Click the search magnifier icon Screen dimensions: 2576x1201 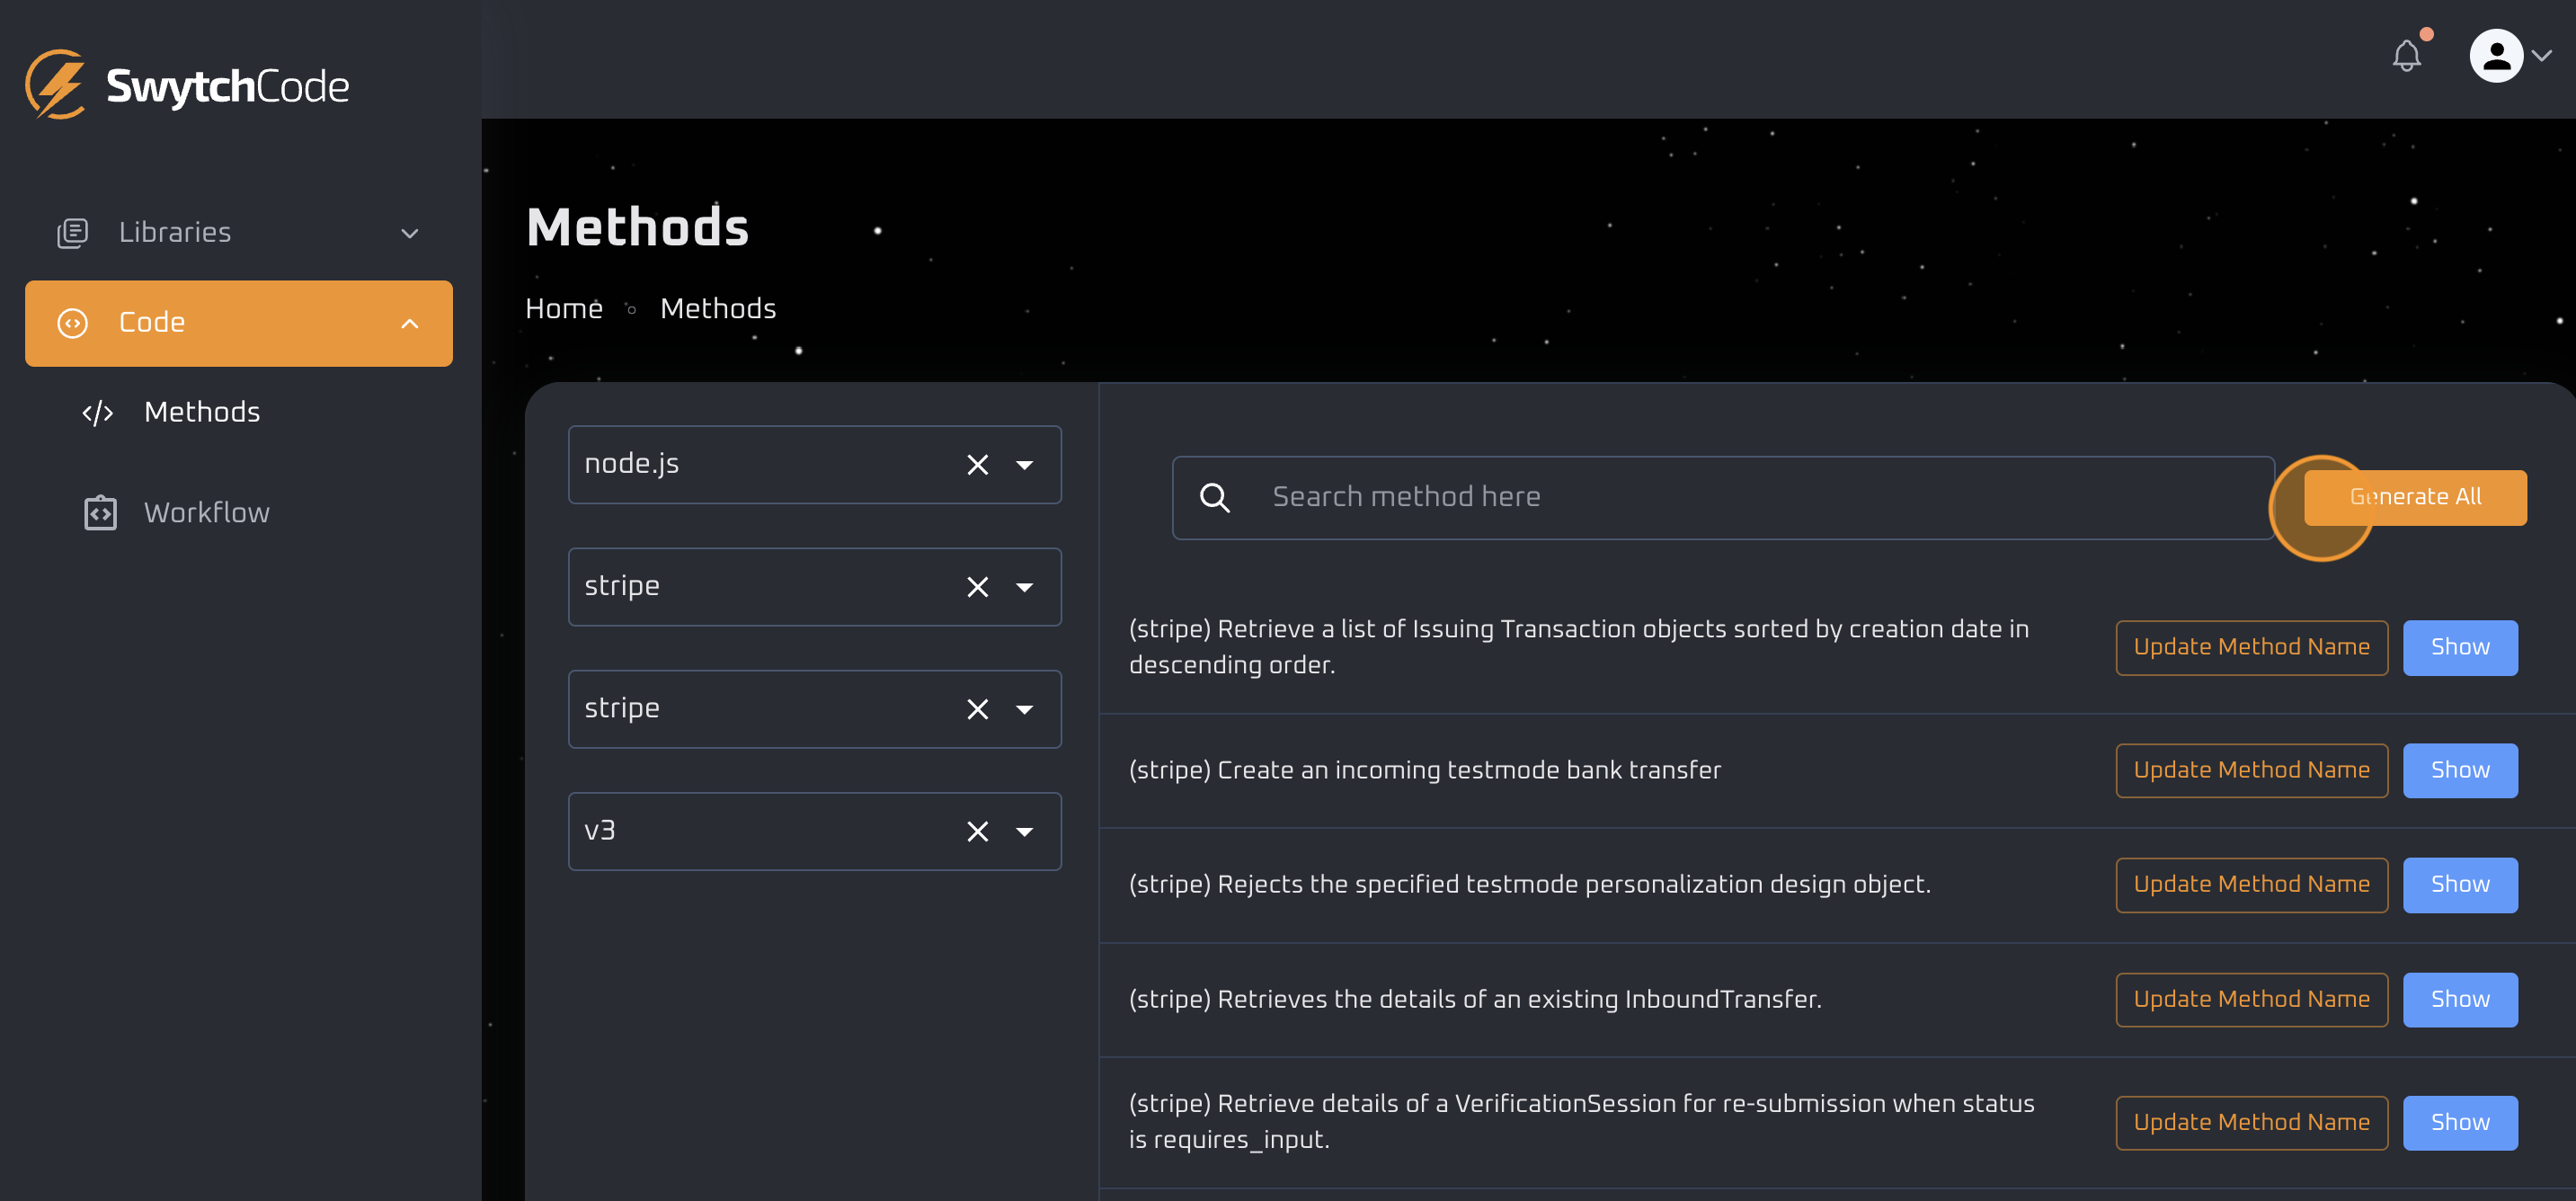coord(1216,498)
